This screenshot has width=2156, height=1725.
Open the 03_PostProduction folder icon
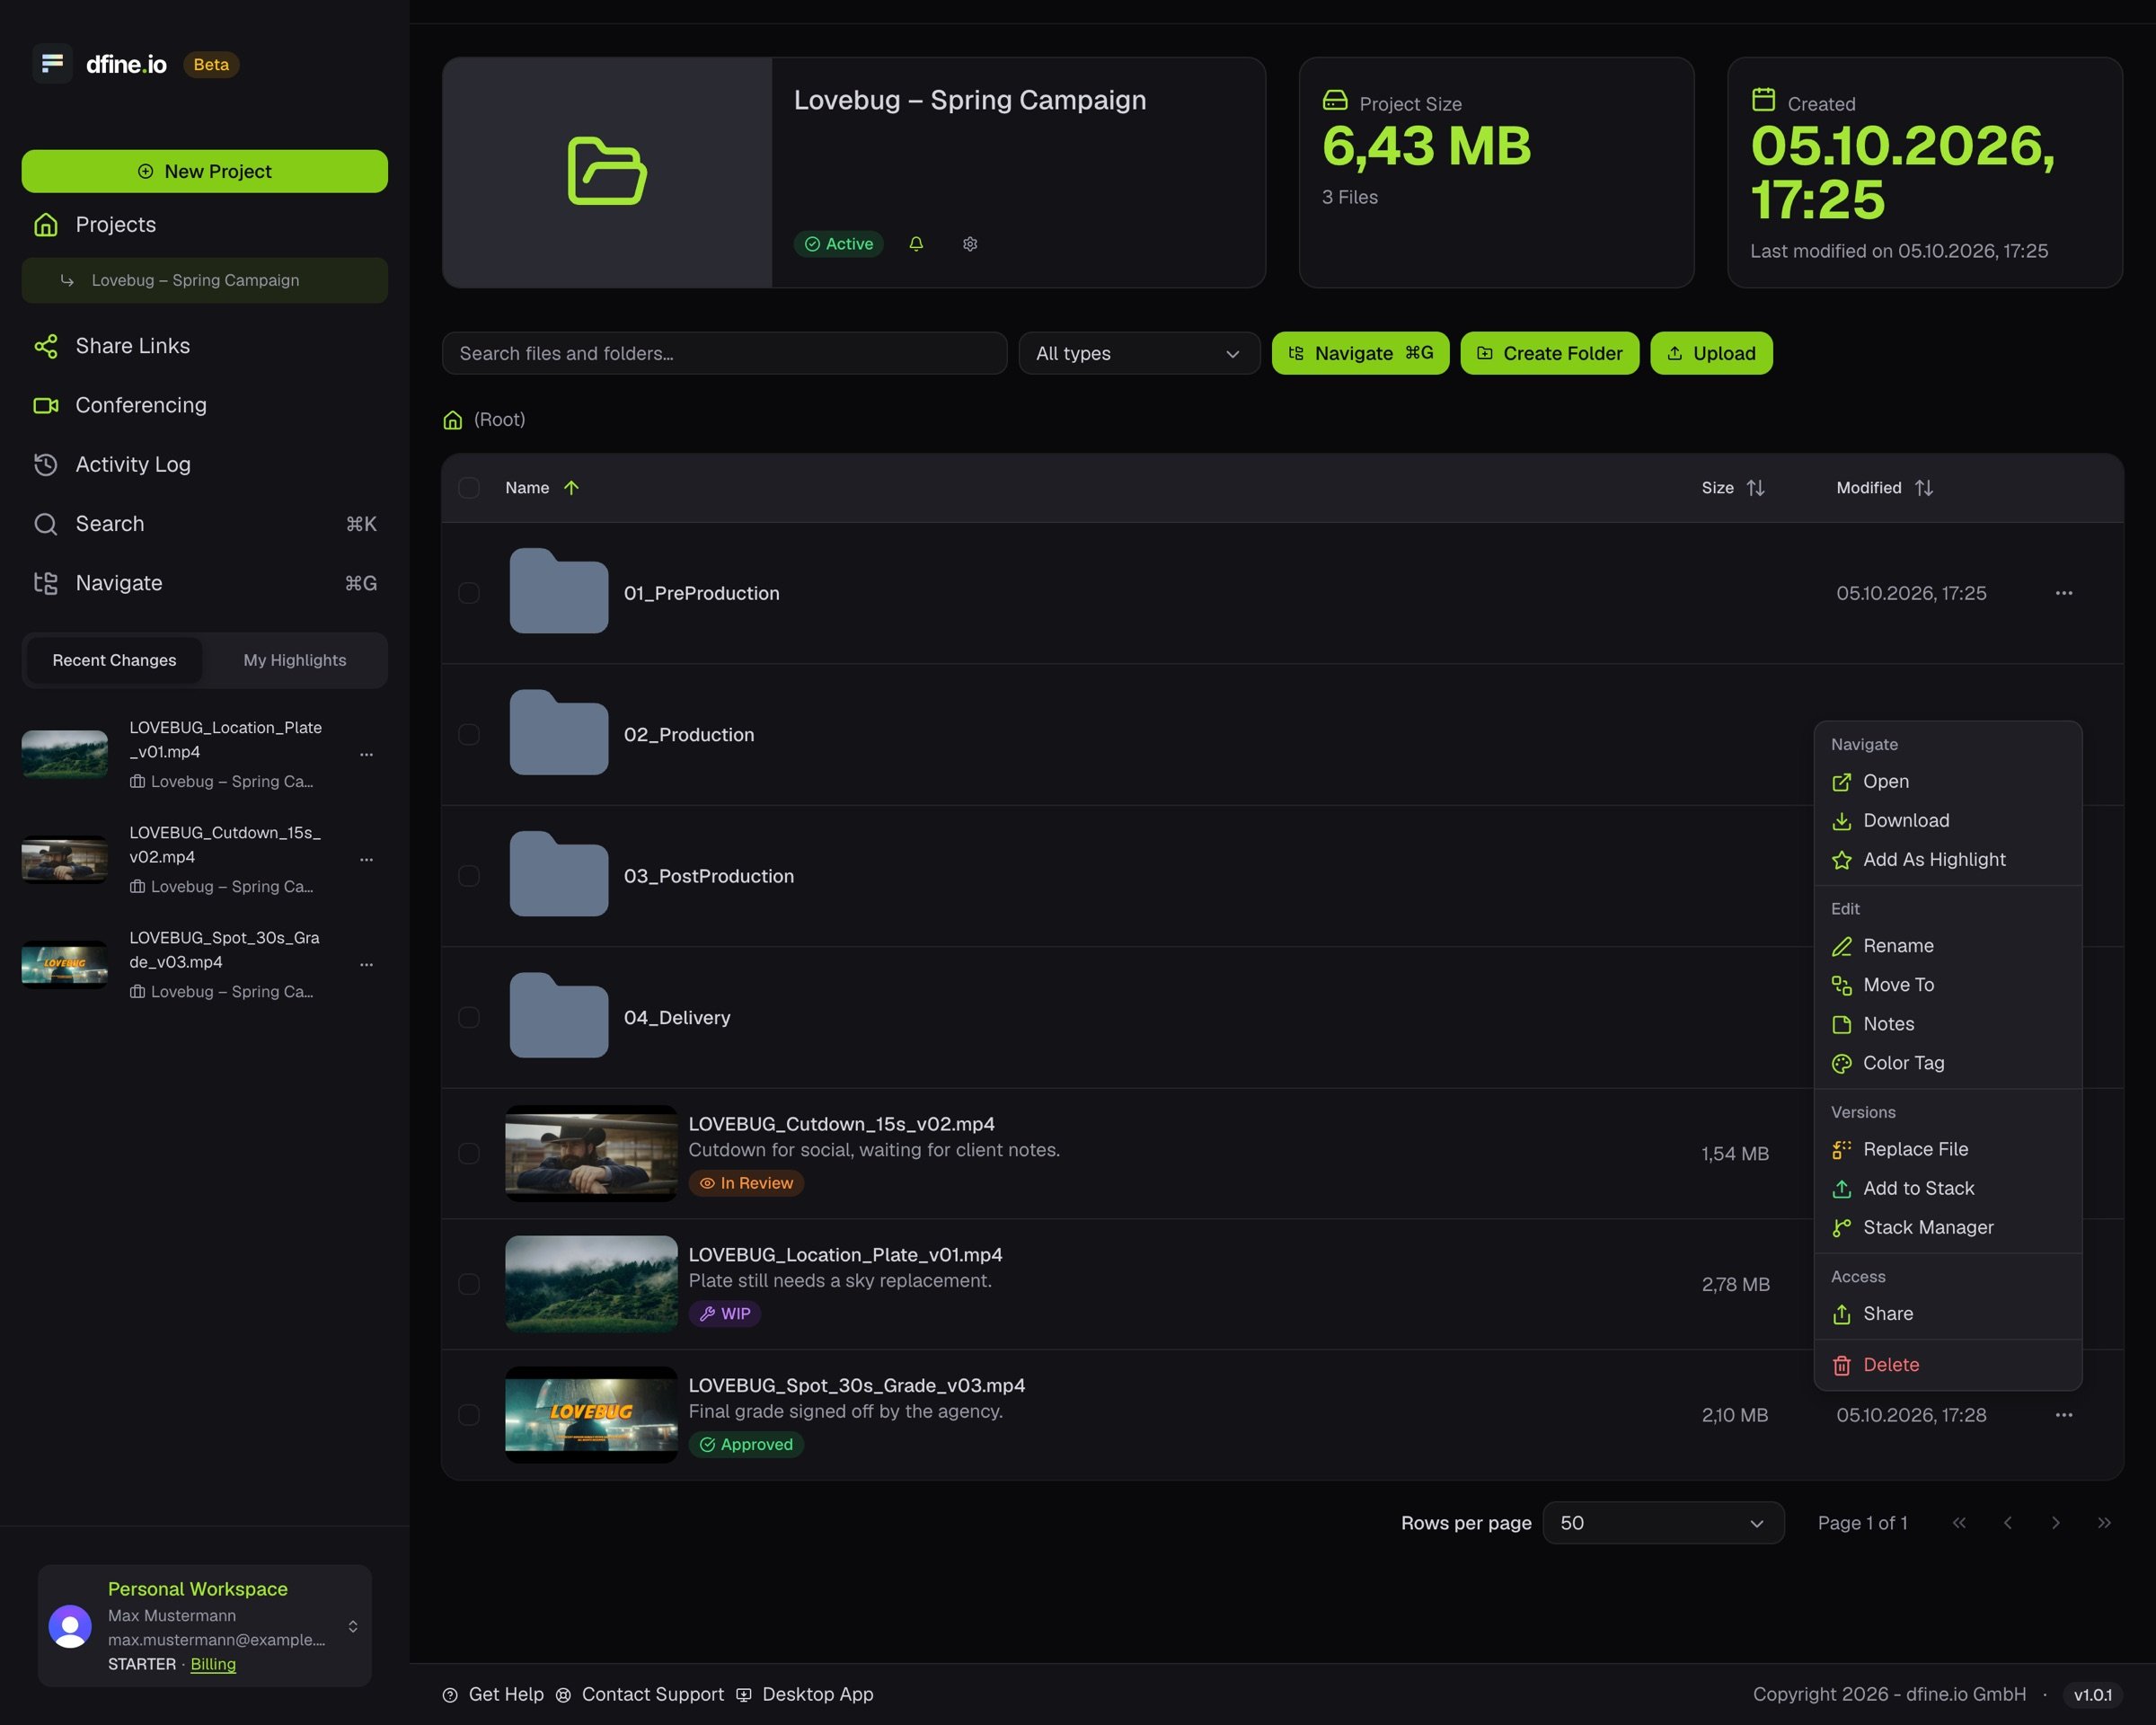point(559,874)
